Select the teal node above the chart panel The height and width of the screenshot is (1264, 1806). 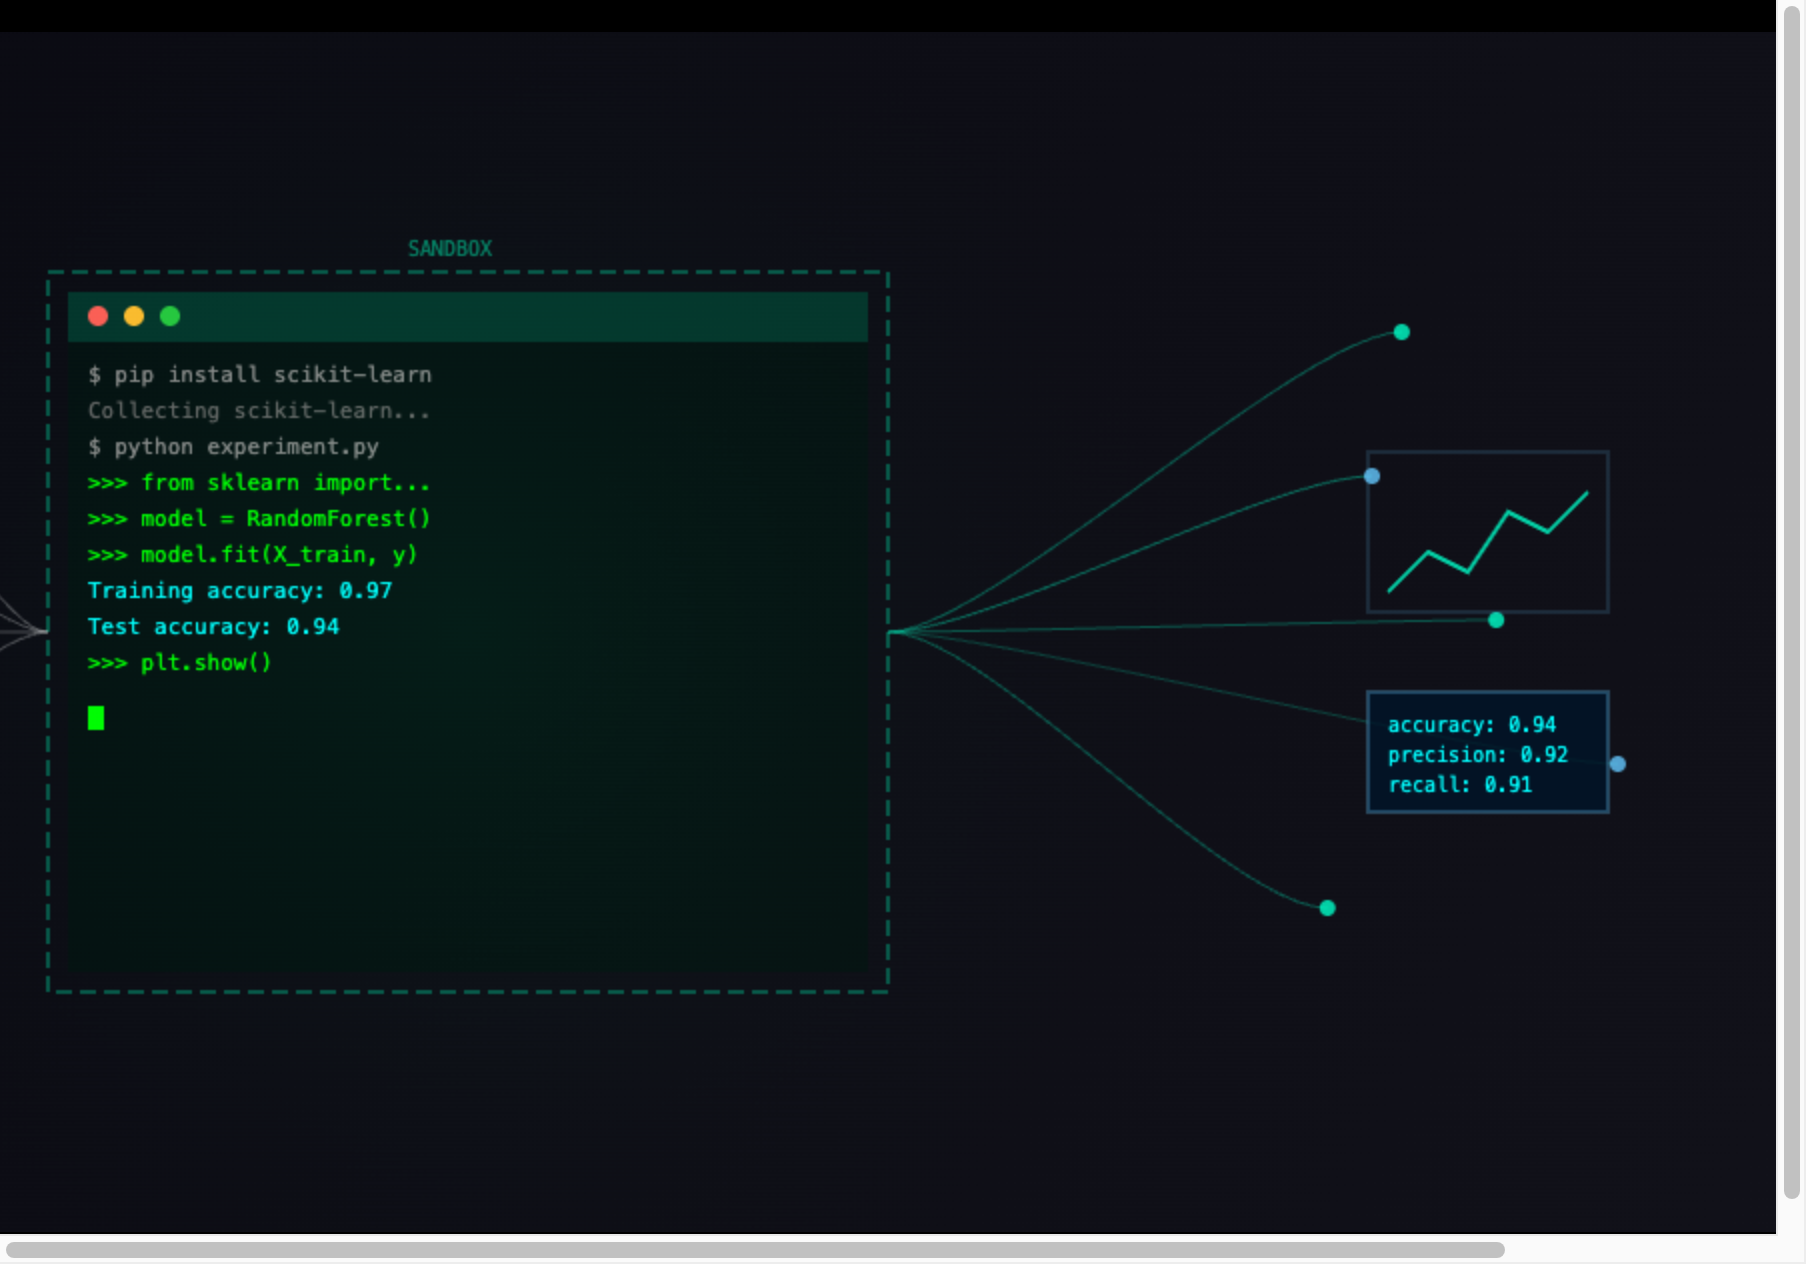tap(1402, 331)
